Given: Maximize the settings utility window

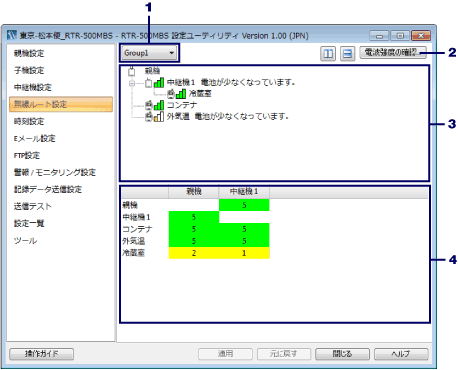Looking at the screenshot, I should [x=400, y=35].
